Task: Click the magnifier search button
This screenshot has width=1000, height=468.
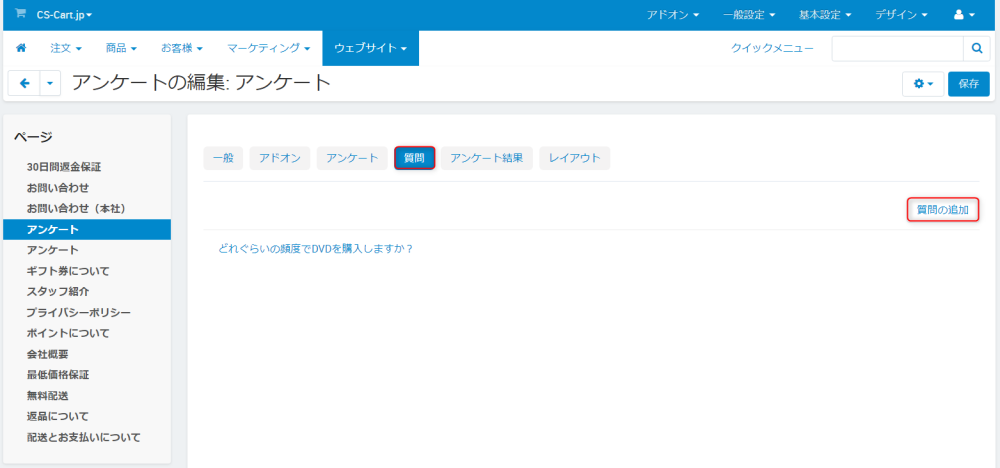Action: click(976, 48)
